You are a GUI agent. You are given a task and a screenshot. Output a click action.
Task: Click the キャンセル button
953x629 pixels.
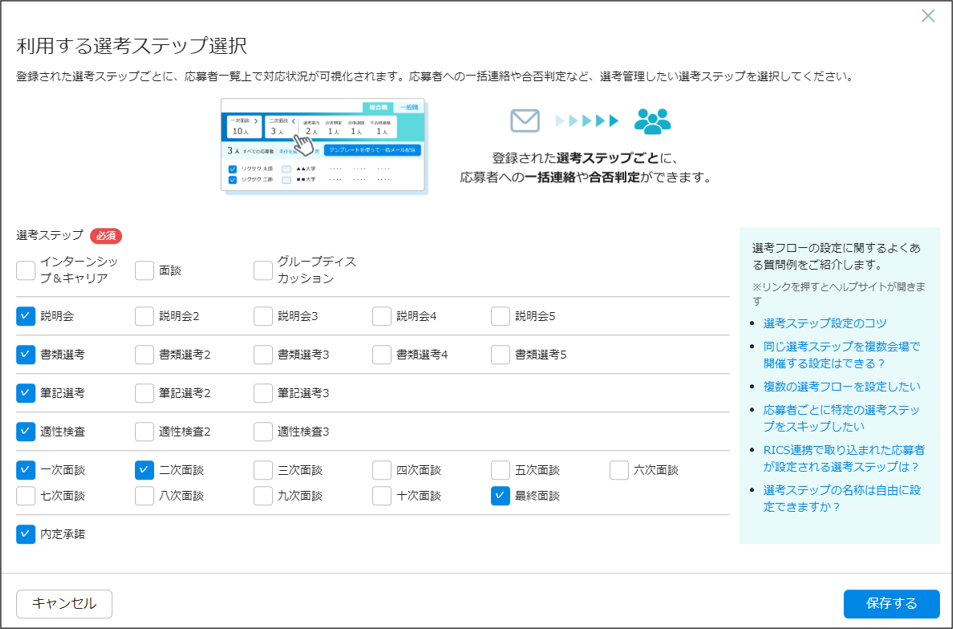pyautogui.click(x=64, y=603)
